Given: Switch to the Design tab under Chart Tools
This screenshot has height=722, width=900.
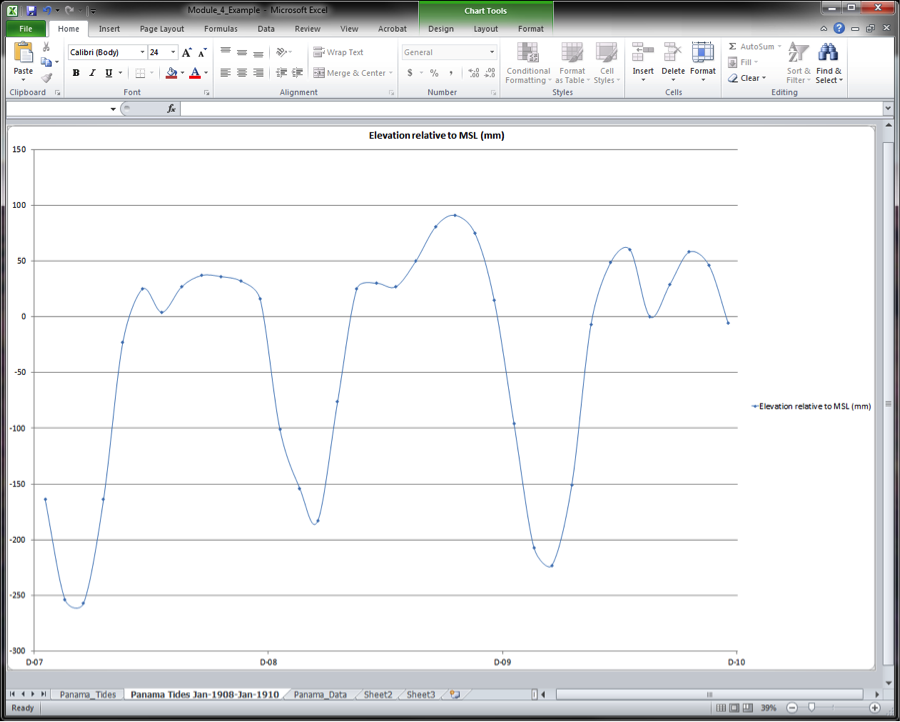Looking at the screenshot, I should pos(441,29).
